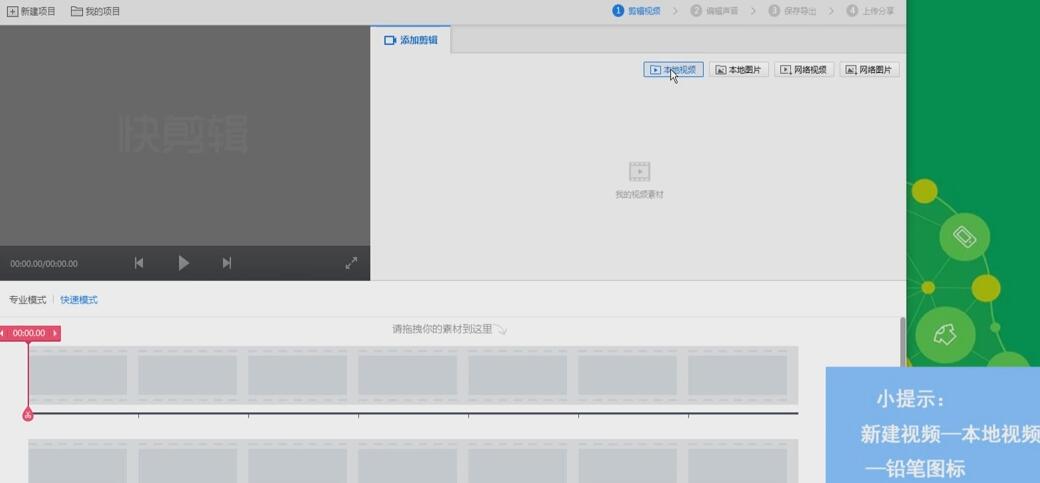Select the 添加剪辑 tab
1040x483 pixels.
pyautogui.click(x=411, y=40)
